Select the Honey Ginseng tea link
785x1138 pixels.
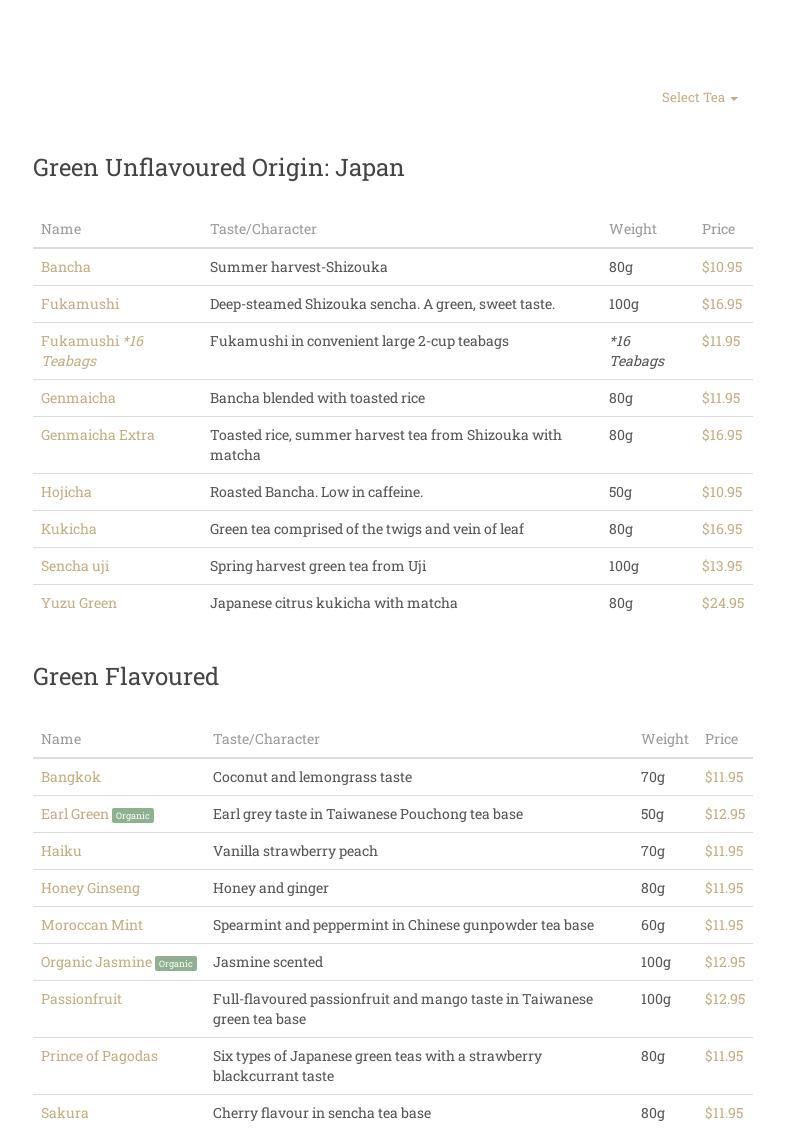pyautogui.click(x=90, y=888)
